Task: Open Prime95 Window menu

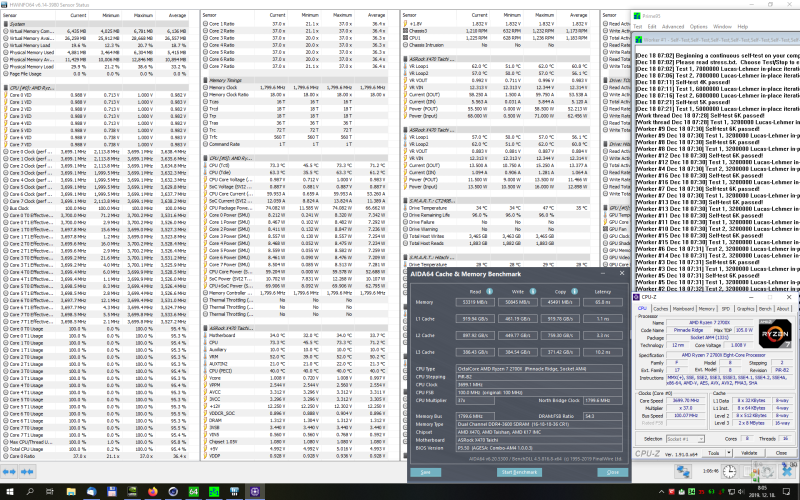Action: pos(722,27)
